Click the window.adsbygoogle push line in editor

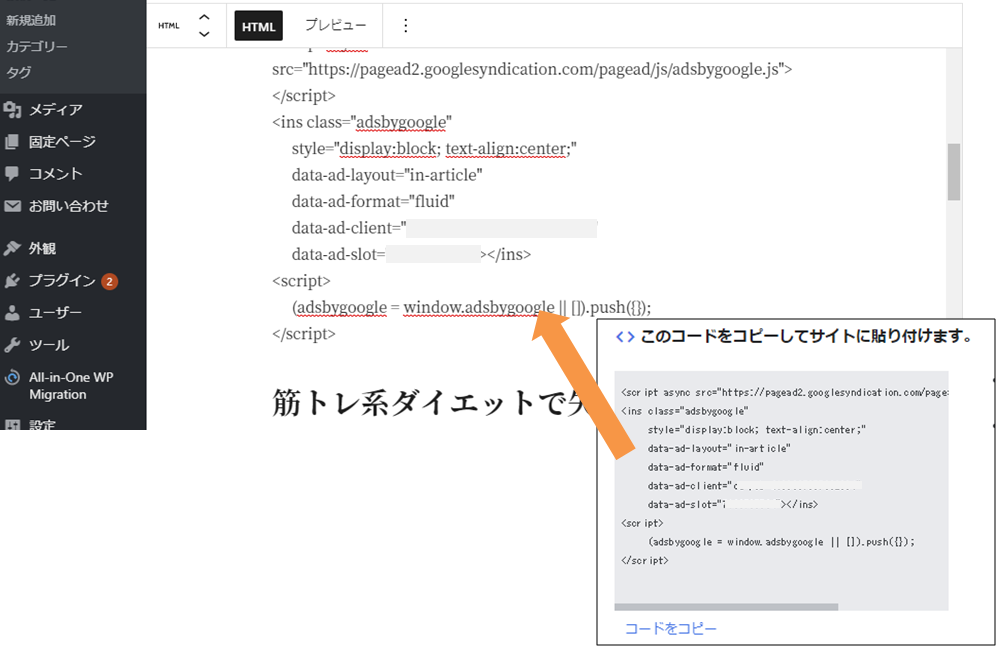[x=471, y=307]
